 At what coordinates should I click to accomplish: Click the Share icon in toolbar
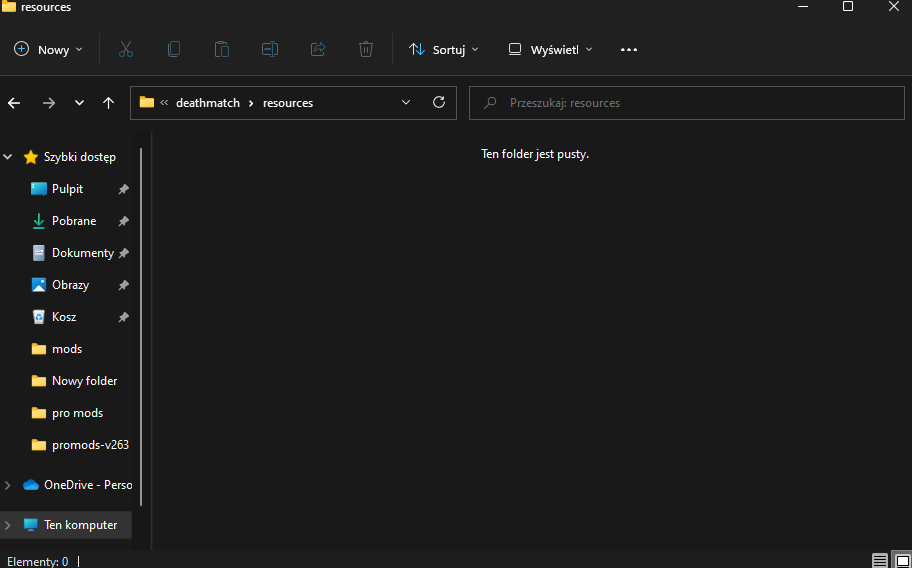point(318,49)
